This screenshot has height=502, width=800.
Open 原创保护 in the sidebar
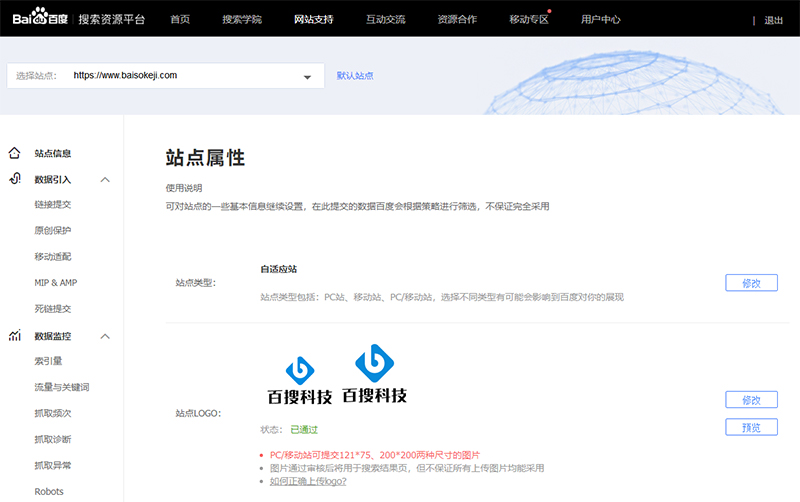tap(53, 230)
